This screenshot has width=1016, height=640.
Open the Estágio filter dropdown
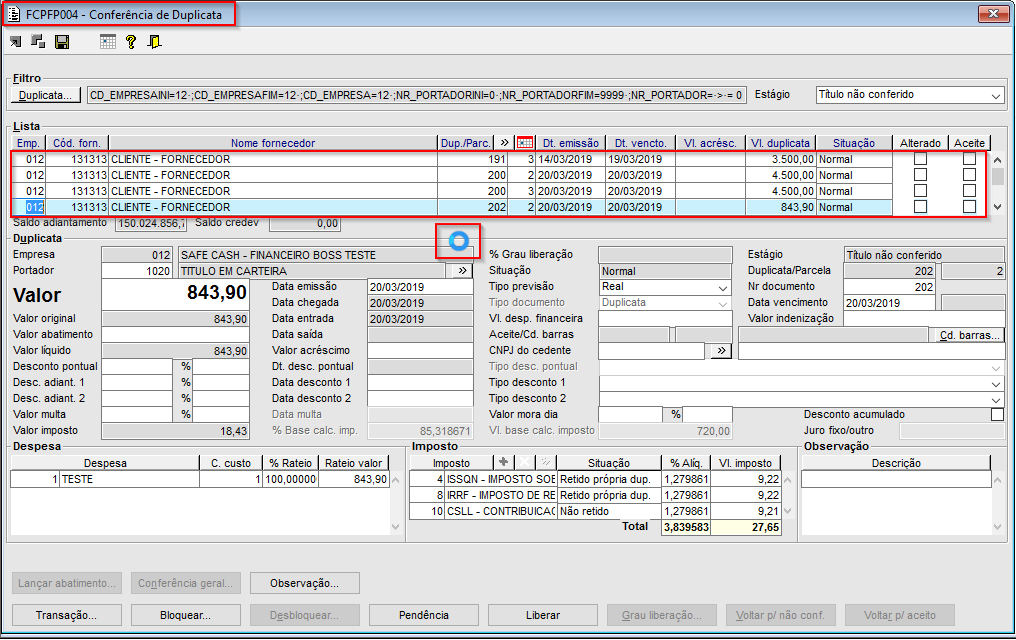tap(995, 96)
